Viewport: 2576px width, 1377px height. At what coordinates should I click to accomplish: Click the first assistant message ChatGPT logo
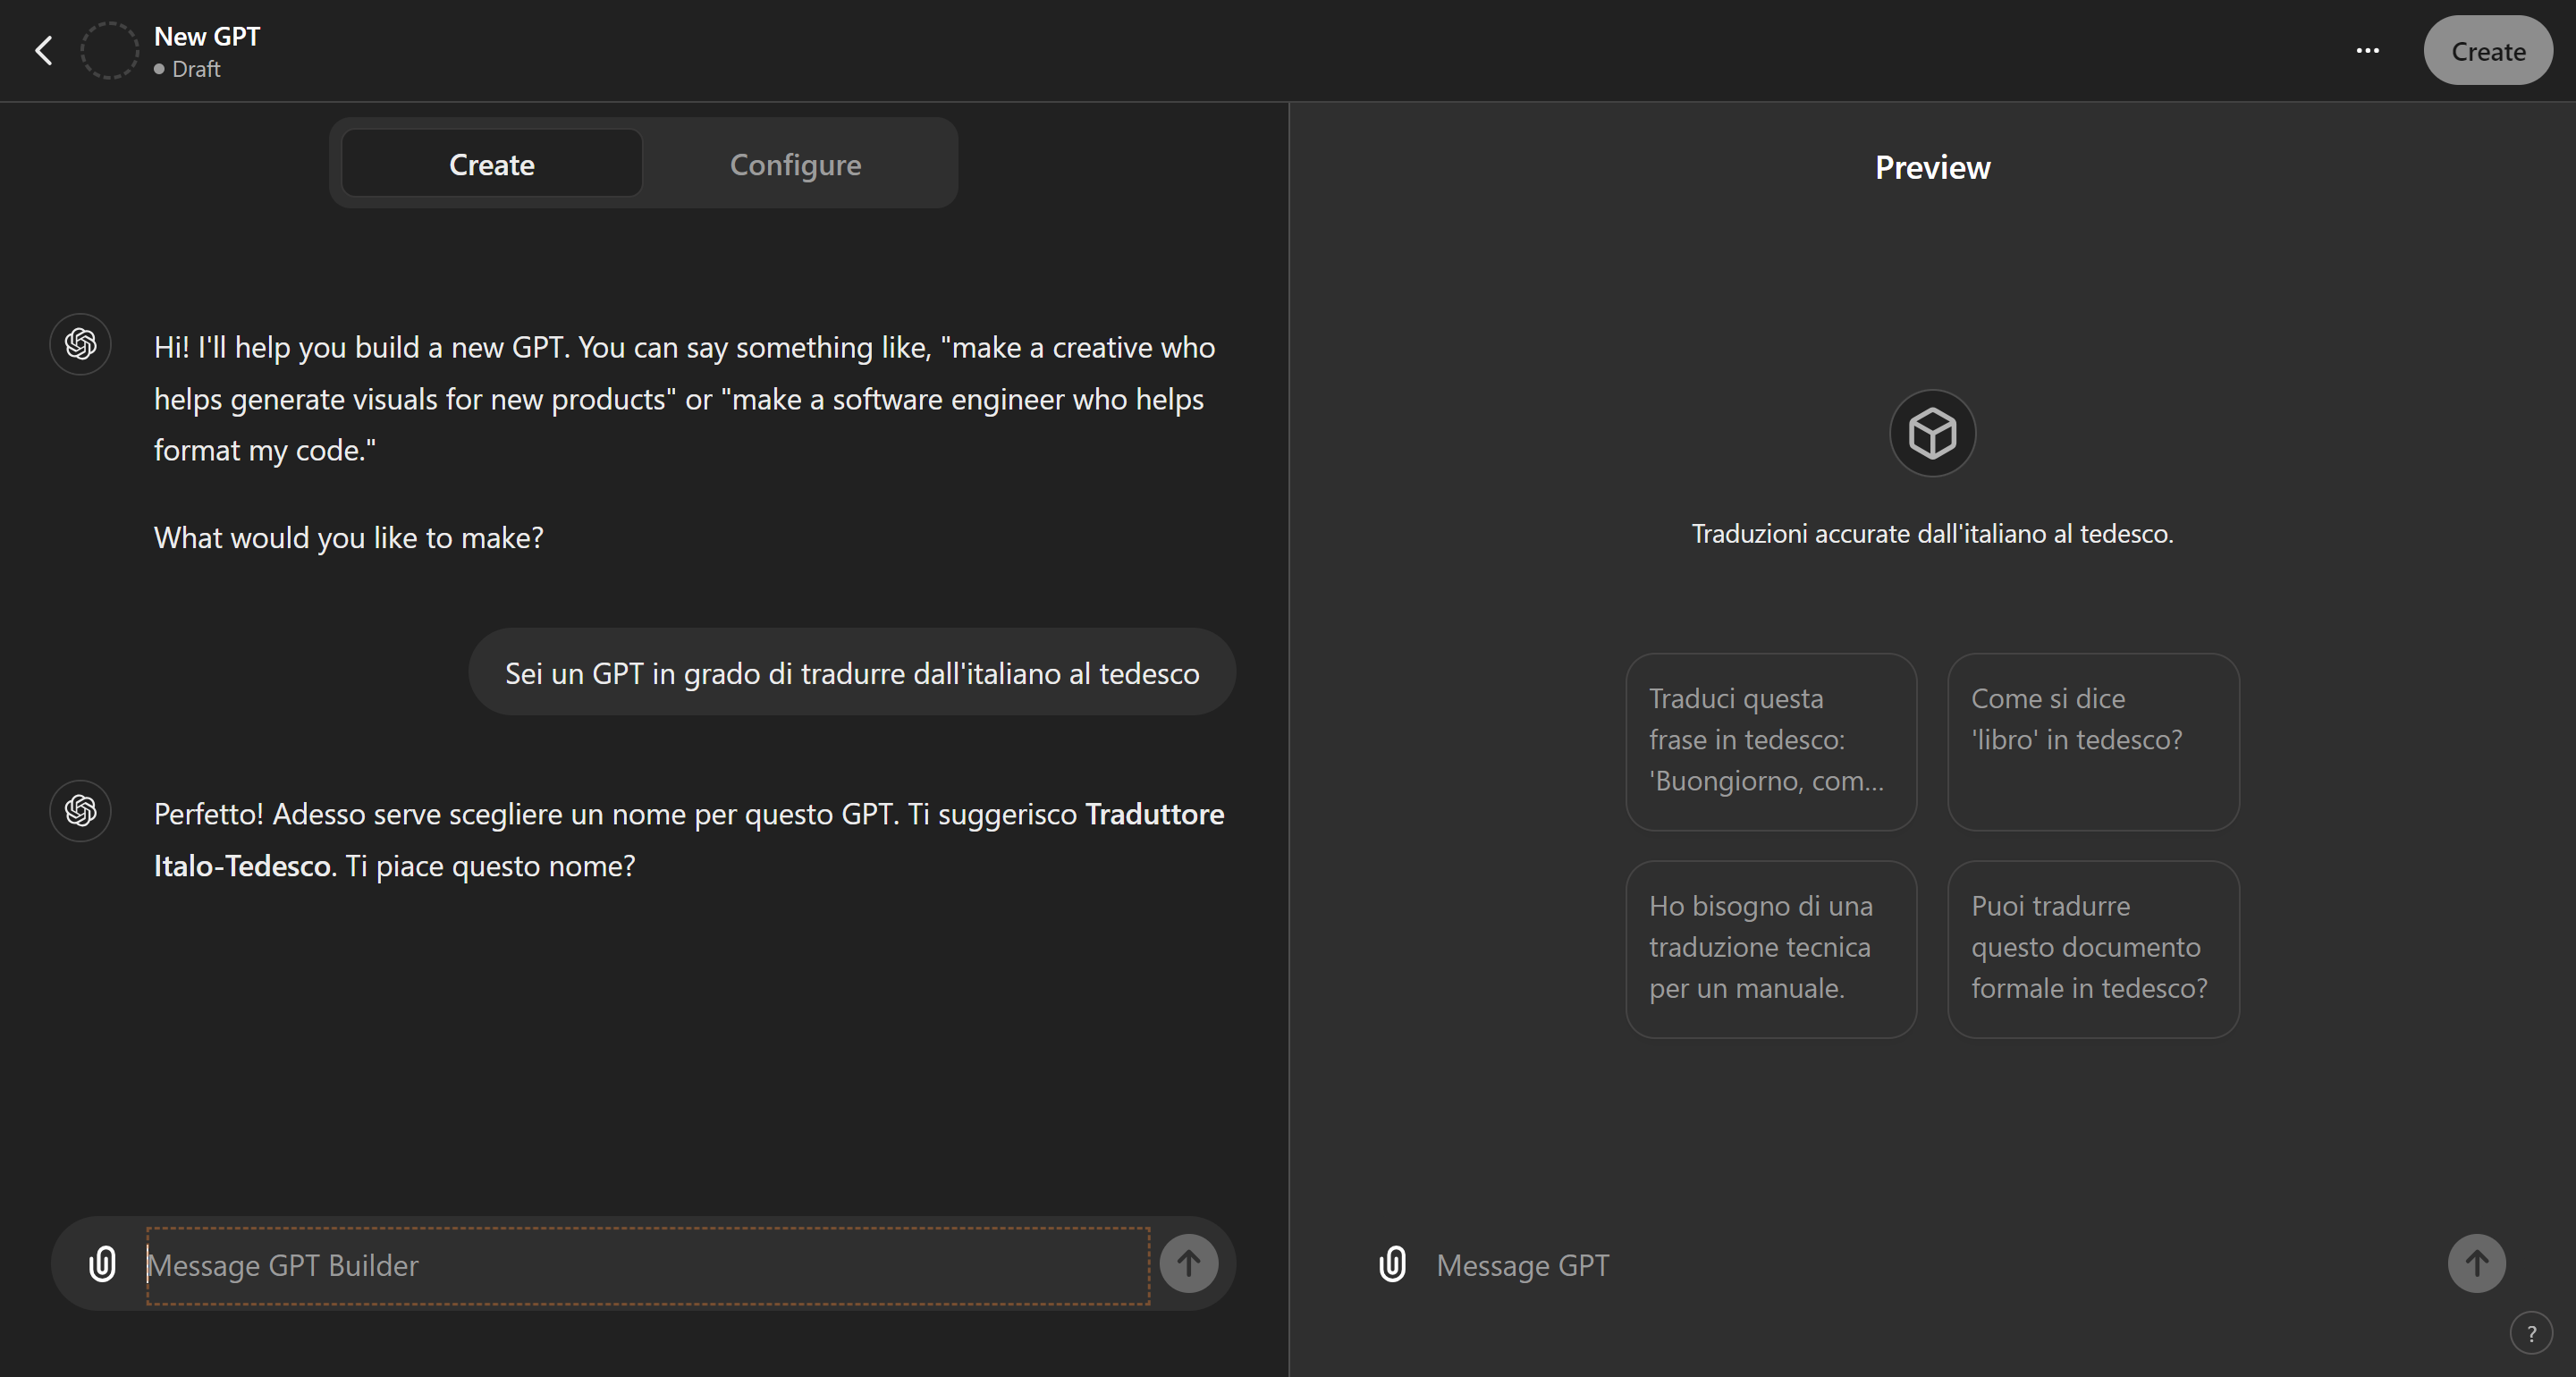[81, 345]
